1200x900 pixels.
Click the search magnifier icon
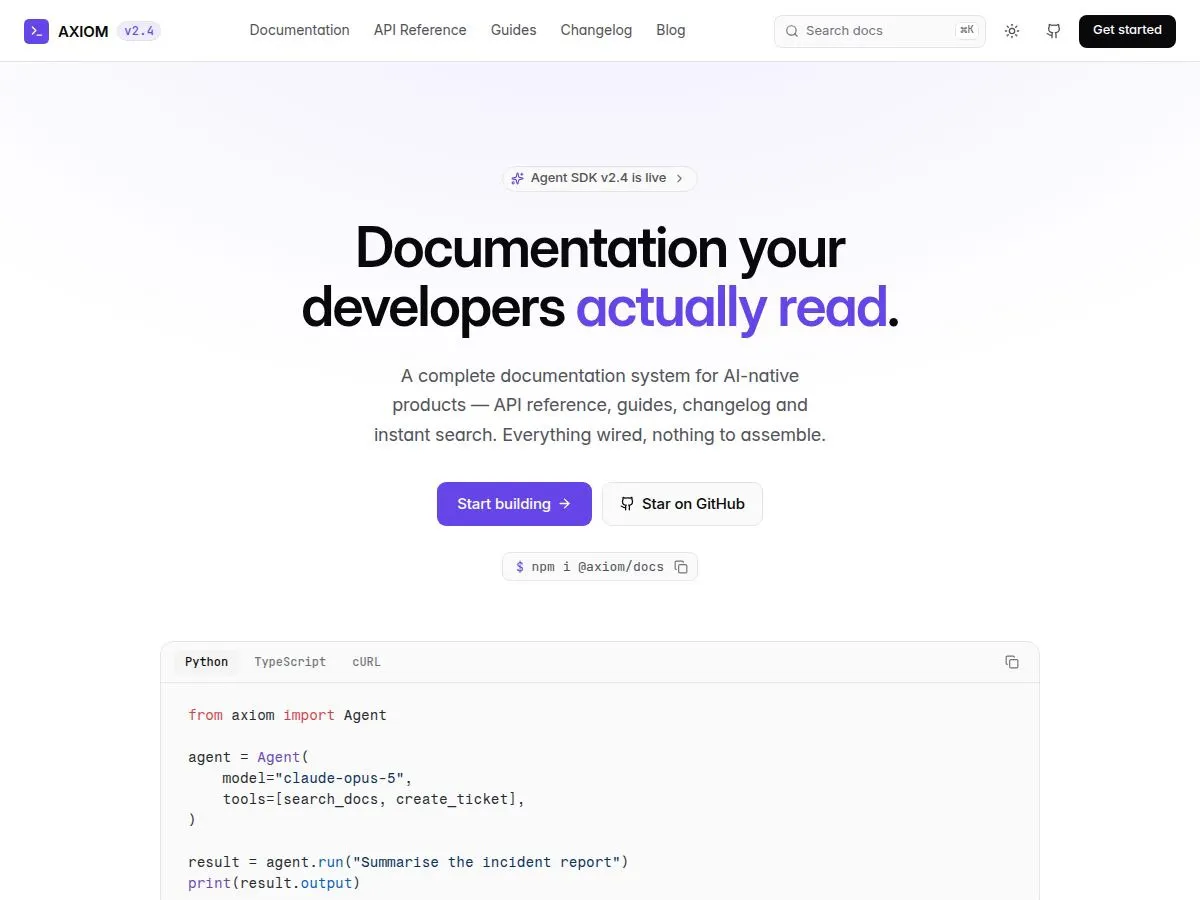pos(792,31)
